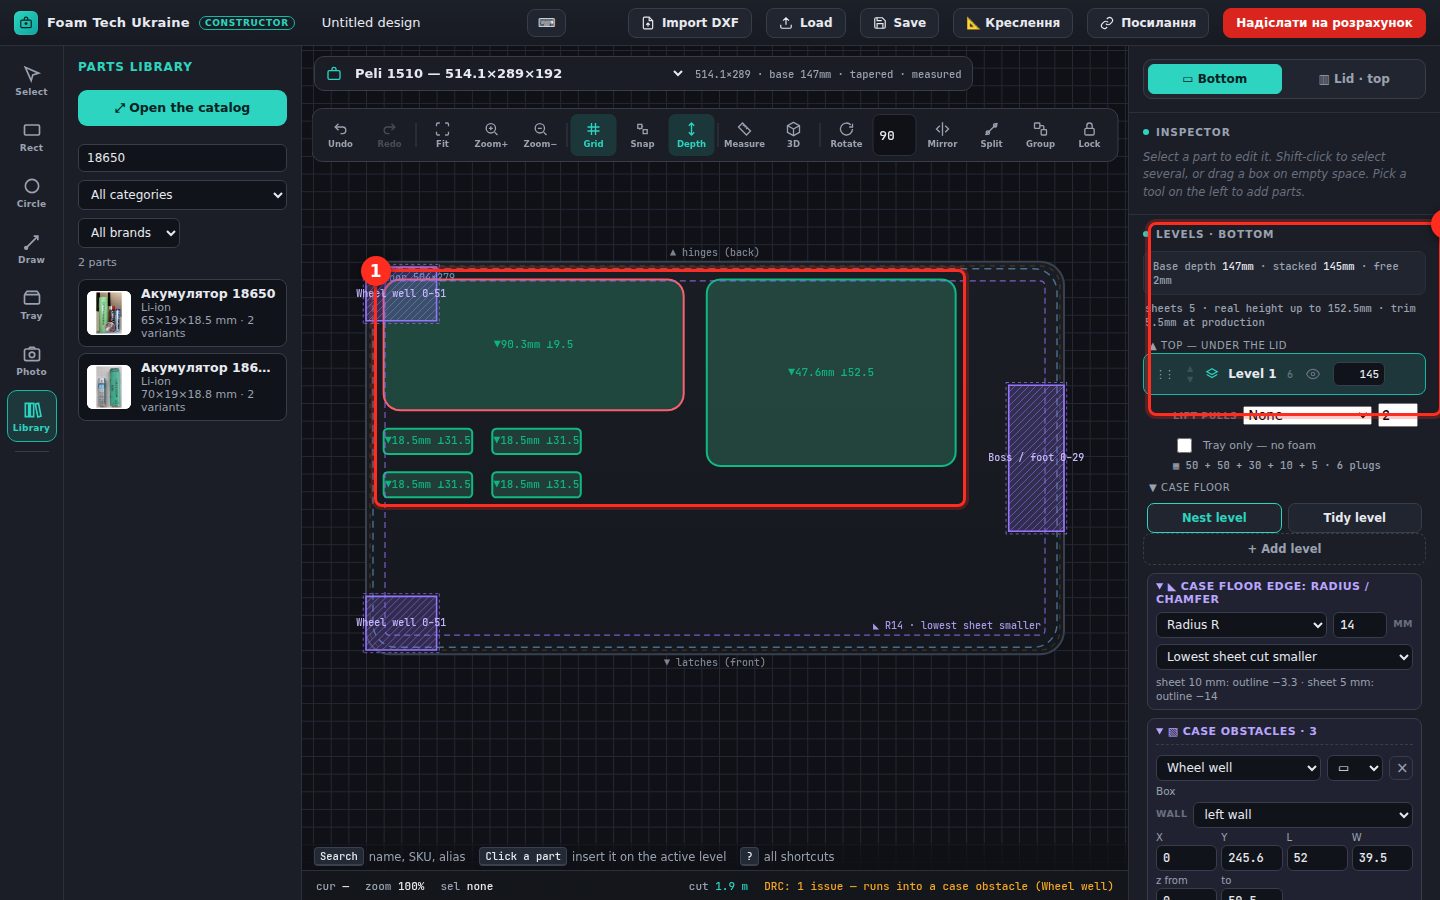Enable 'Tray only — no foam' checkbox
This screenshot has width=1440, height=900.
pos(1185,445)
